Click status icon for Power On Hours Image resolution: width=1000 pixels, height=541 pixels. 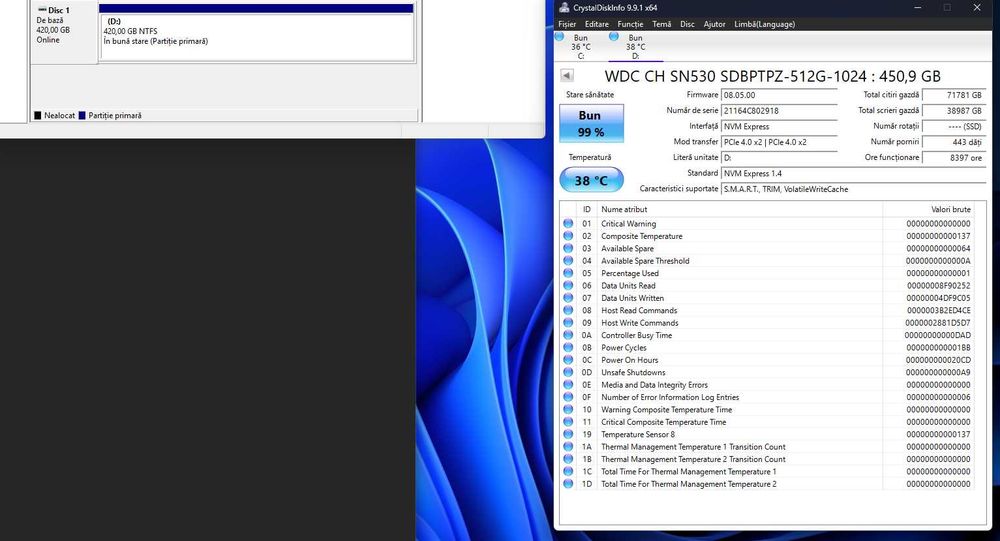(x=568, y=360)
